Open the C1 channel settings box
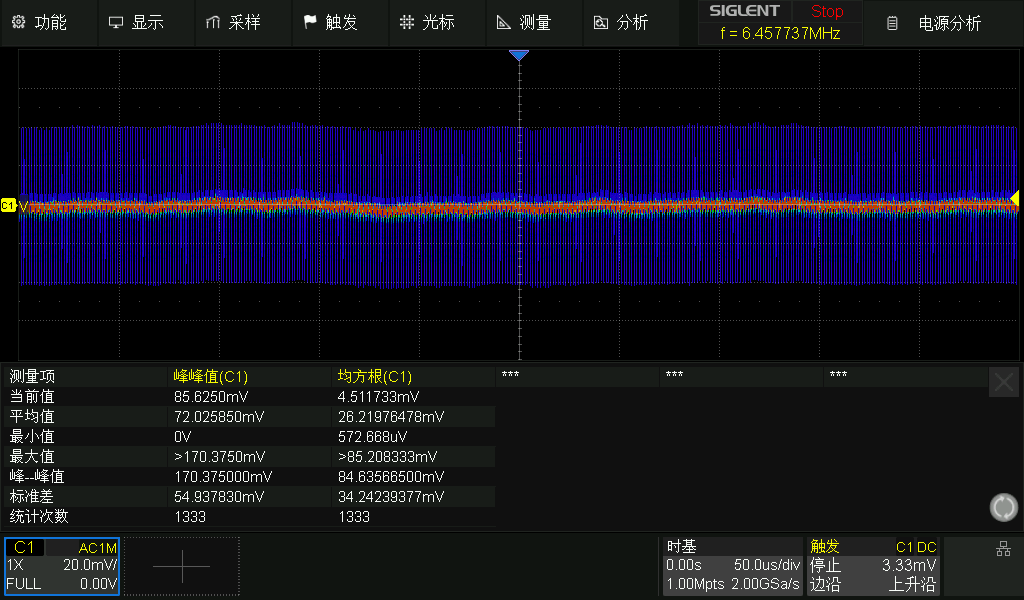This screenshot has width=1024, height=600. pyautogui.click(x=62, y=566)
